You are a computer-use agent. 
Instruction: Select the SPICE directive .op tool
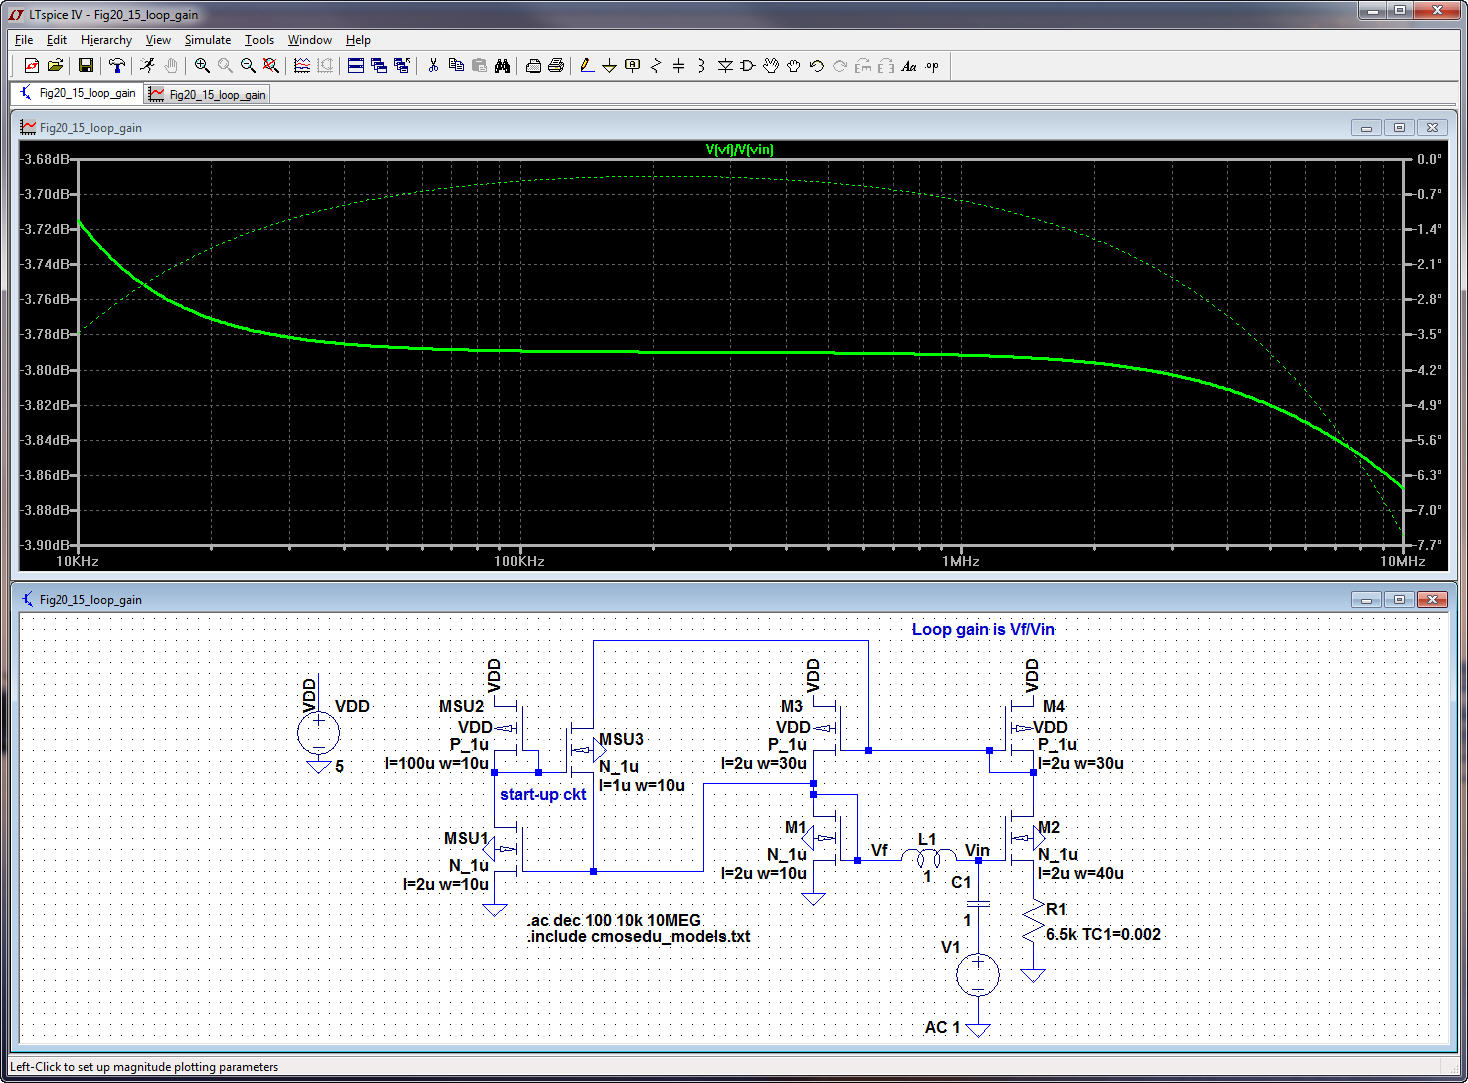point(932,66)
